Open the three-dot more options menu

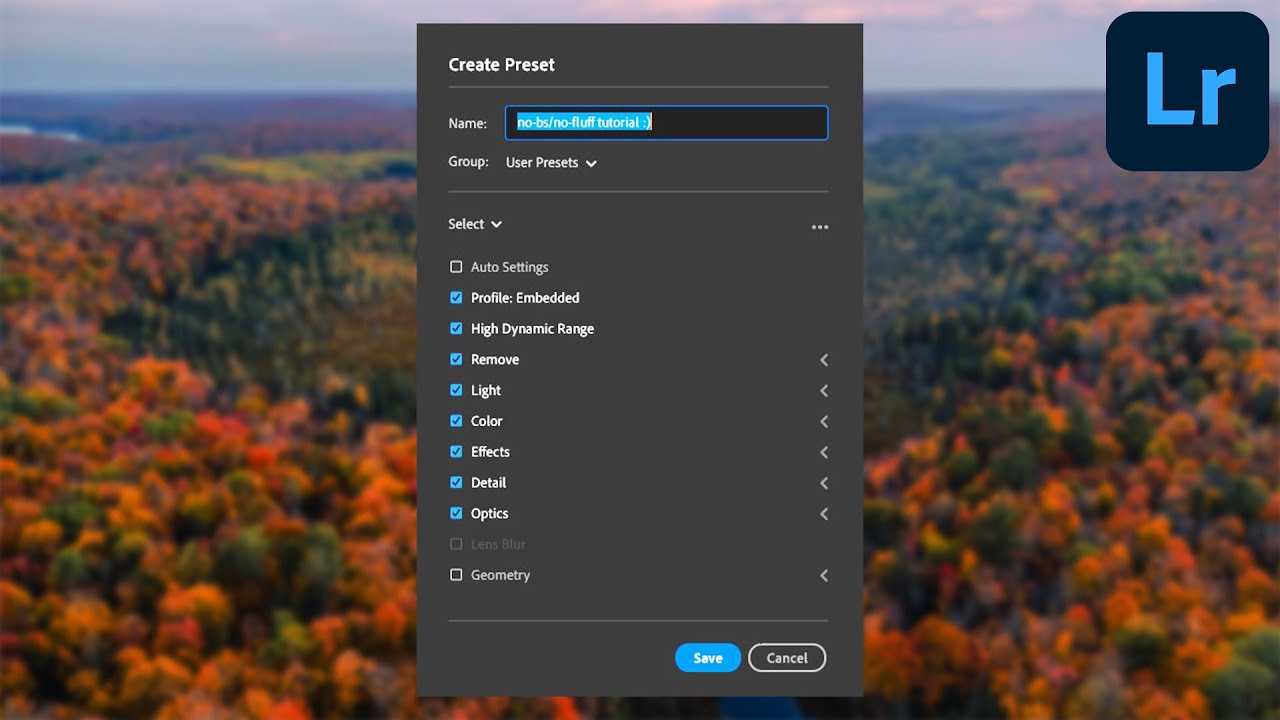[820, 227]
